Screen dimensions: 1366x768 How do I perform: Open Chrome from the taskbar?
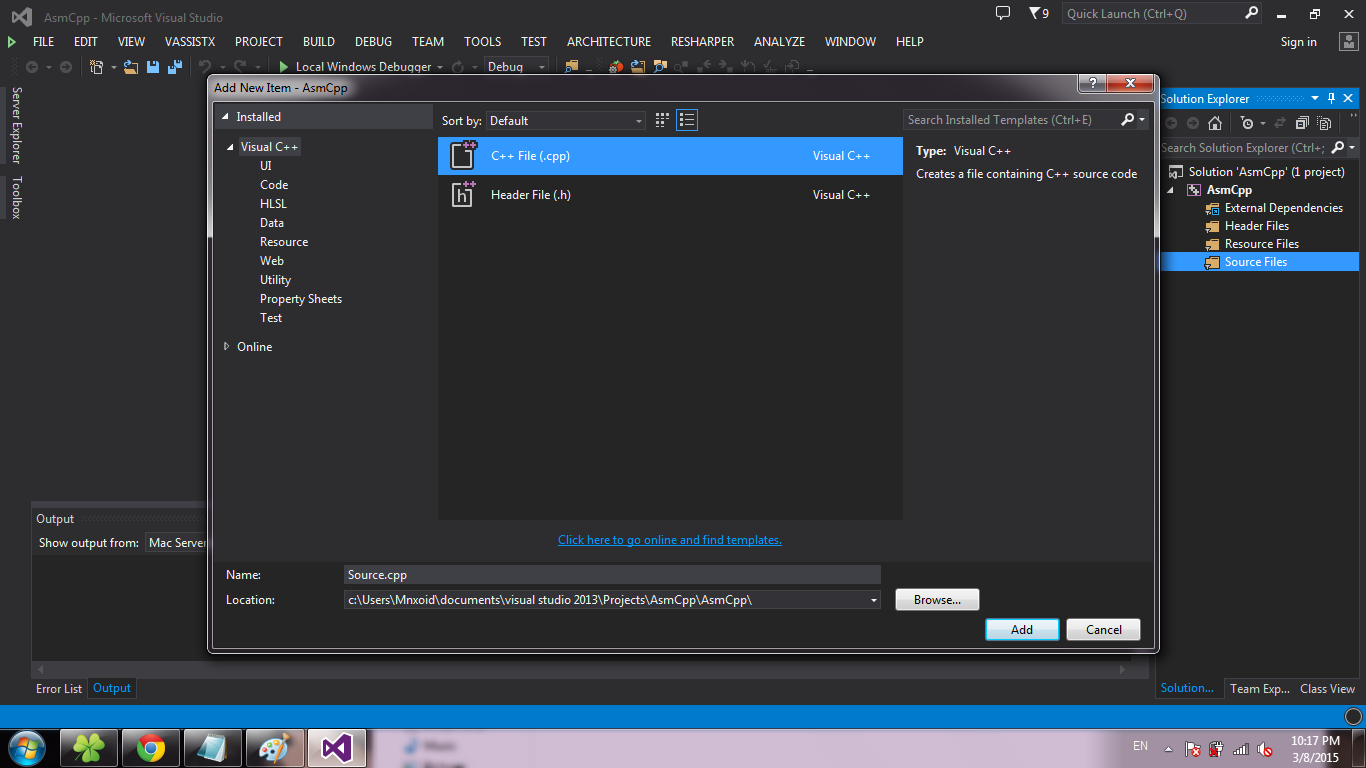point(151,748)
